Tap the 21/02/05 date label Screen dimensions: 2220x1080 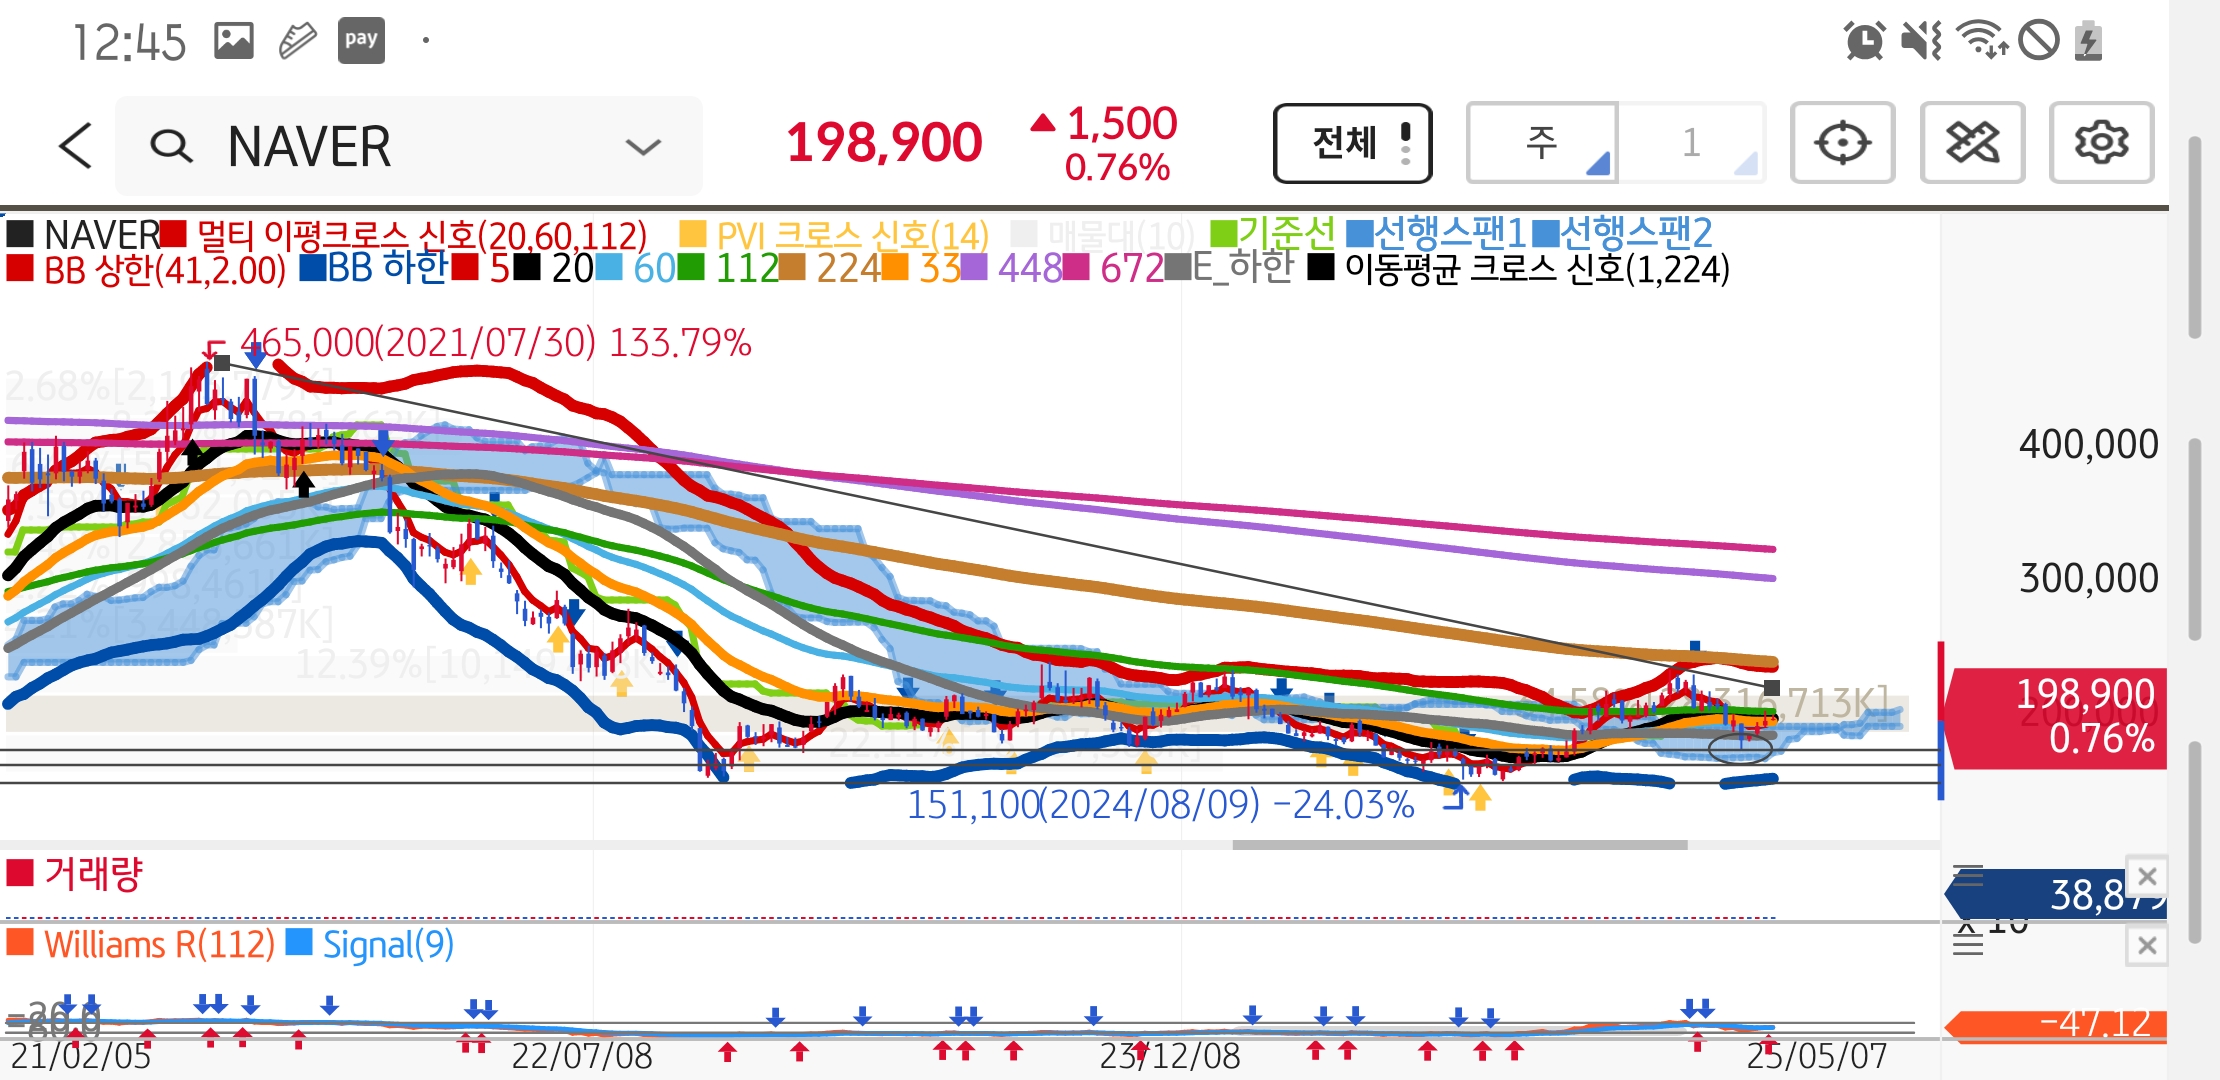(81, 1056)
